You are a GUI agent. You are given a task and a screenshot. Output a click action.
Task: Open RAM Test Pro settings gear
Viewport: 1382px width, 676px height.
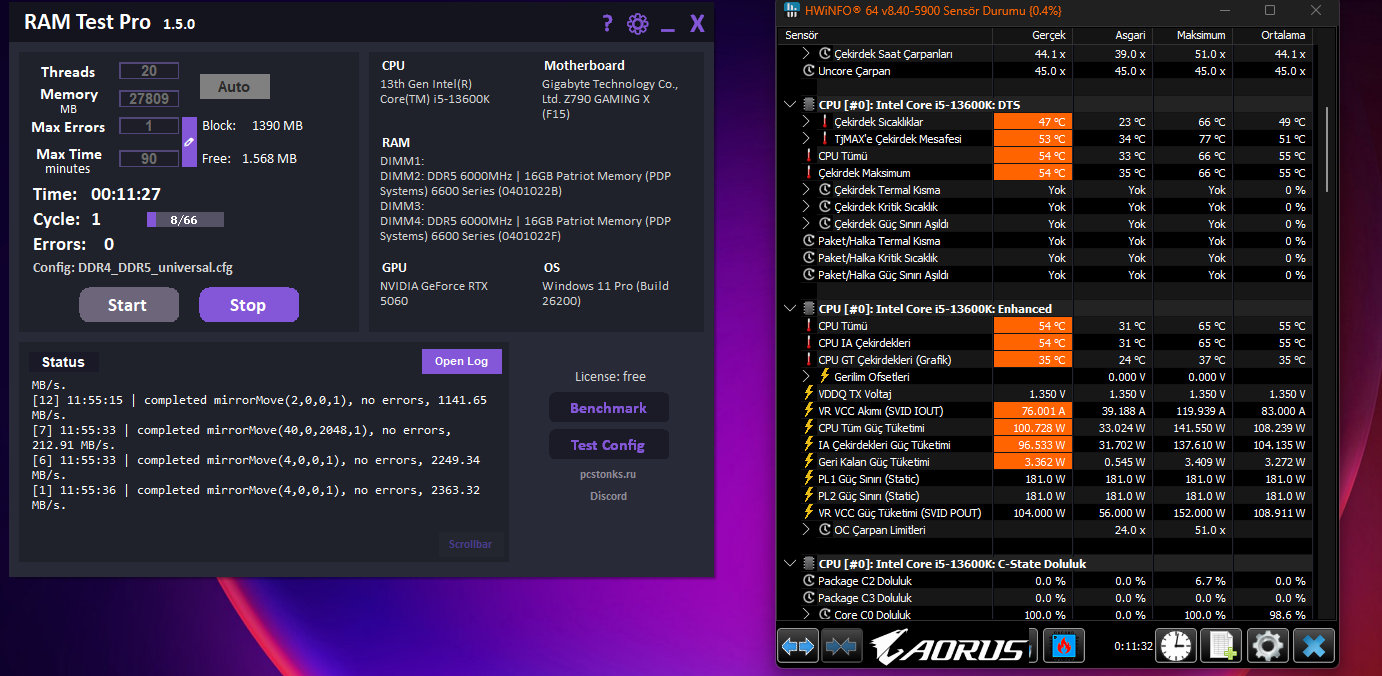point(638,24)
